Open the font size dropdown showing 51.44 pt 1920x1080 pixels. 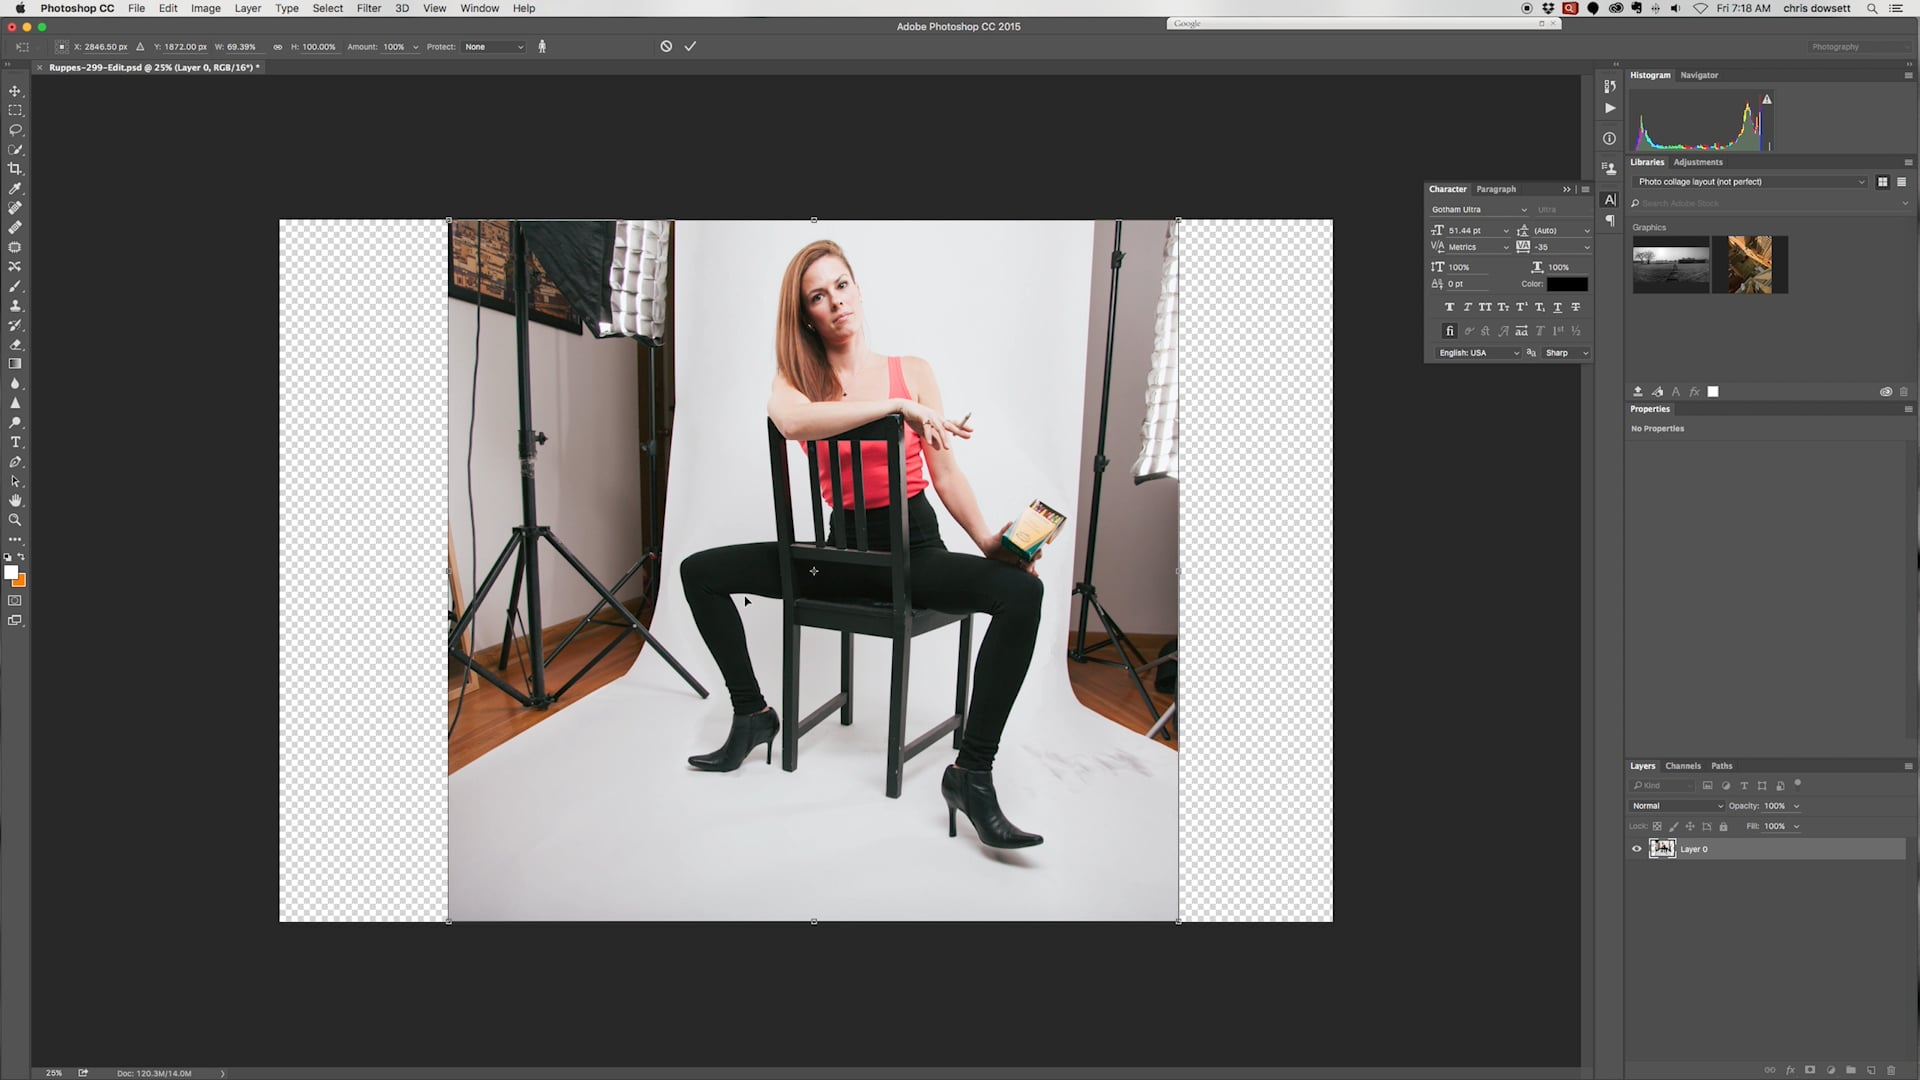pyautogui.click(x=1506, y=230)
